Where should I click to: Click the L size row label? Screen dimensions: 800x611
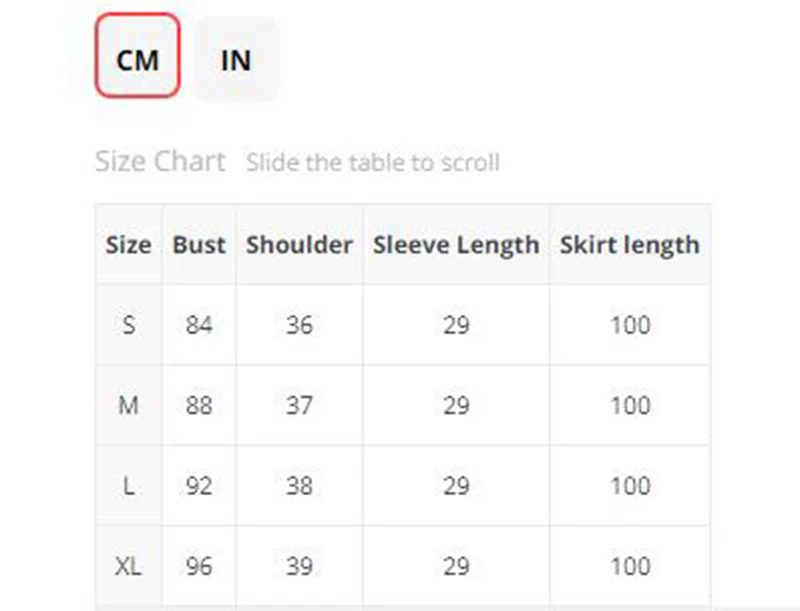129,486
